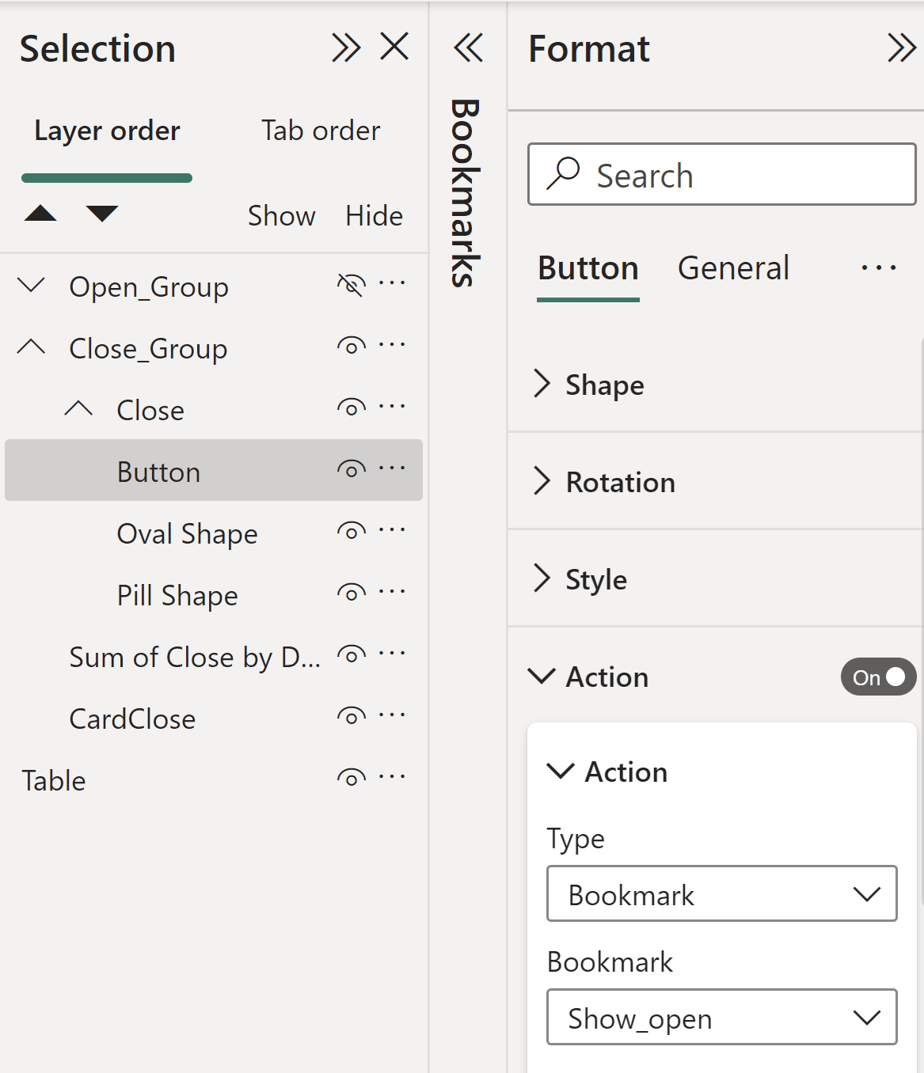Open the Bookmark dropdown showing Show_open
Viewport: 924px width, 1073px height.
(x=721, y=1017)
